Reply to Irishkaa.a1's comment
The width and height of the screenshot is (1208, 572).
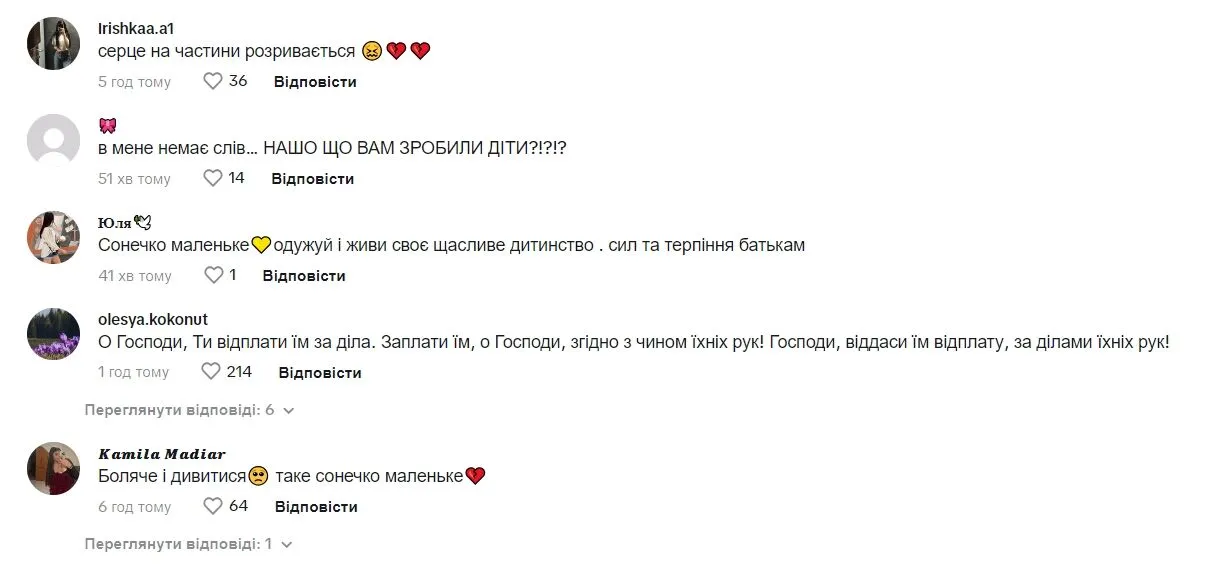(315, 82)
